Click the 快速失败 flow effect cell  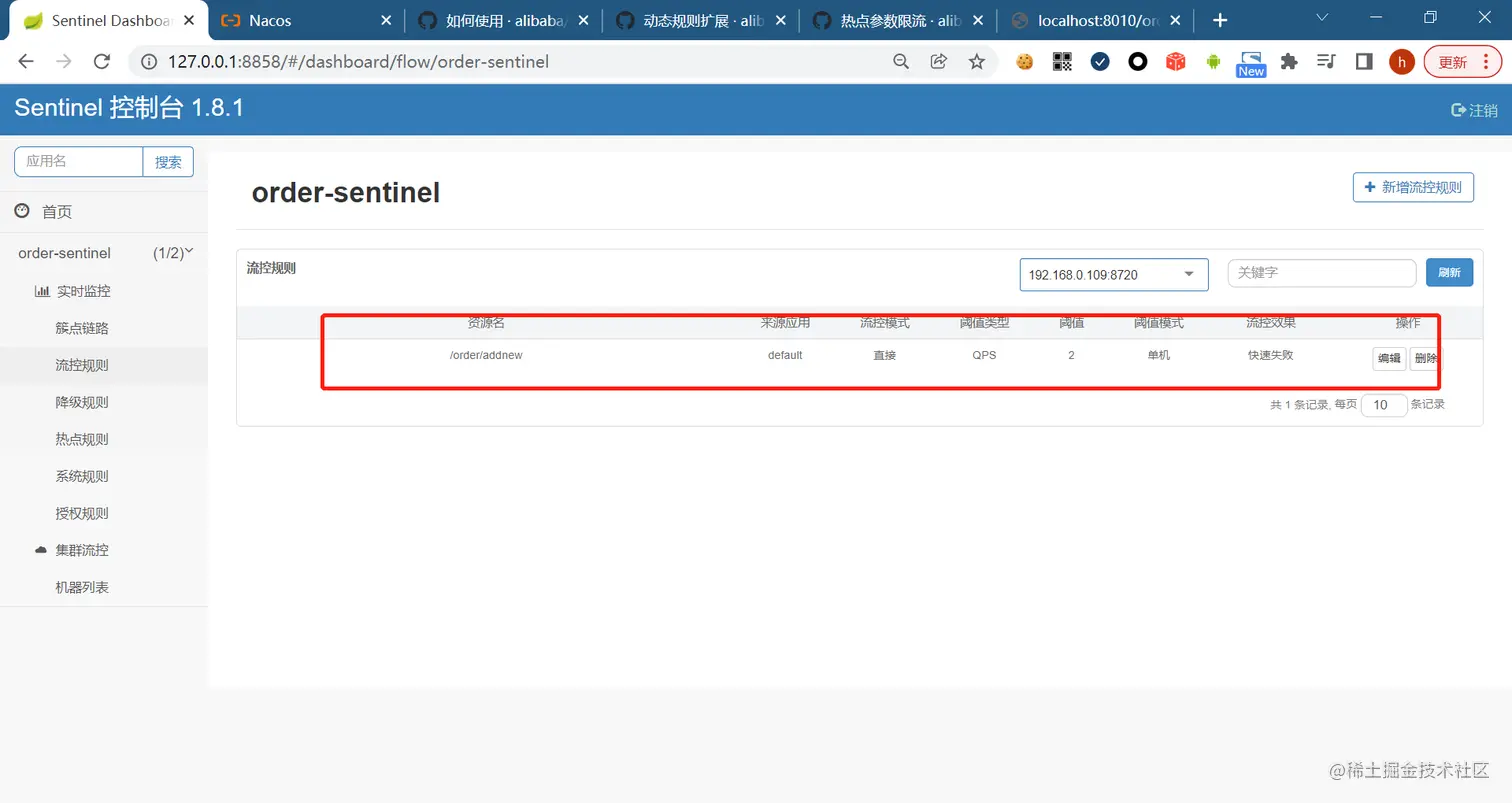[1271, 355]
